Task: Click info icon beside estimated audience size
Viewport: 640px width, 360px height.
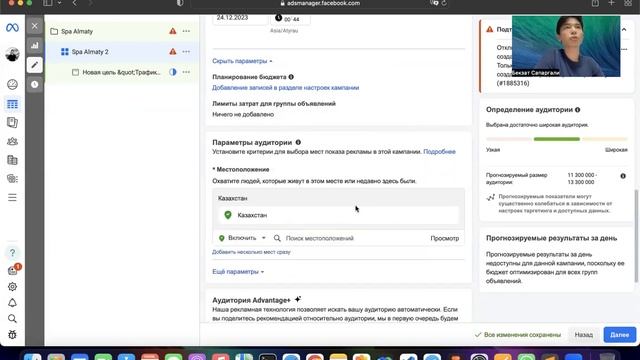Action: (623, 176)
